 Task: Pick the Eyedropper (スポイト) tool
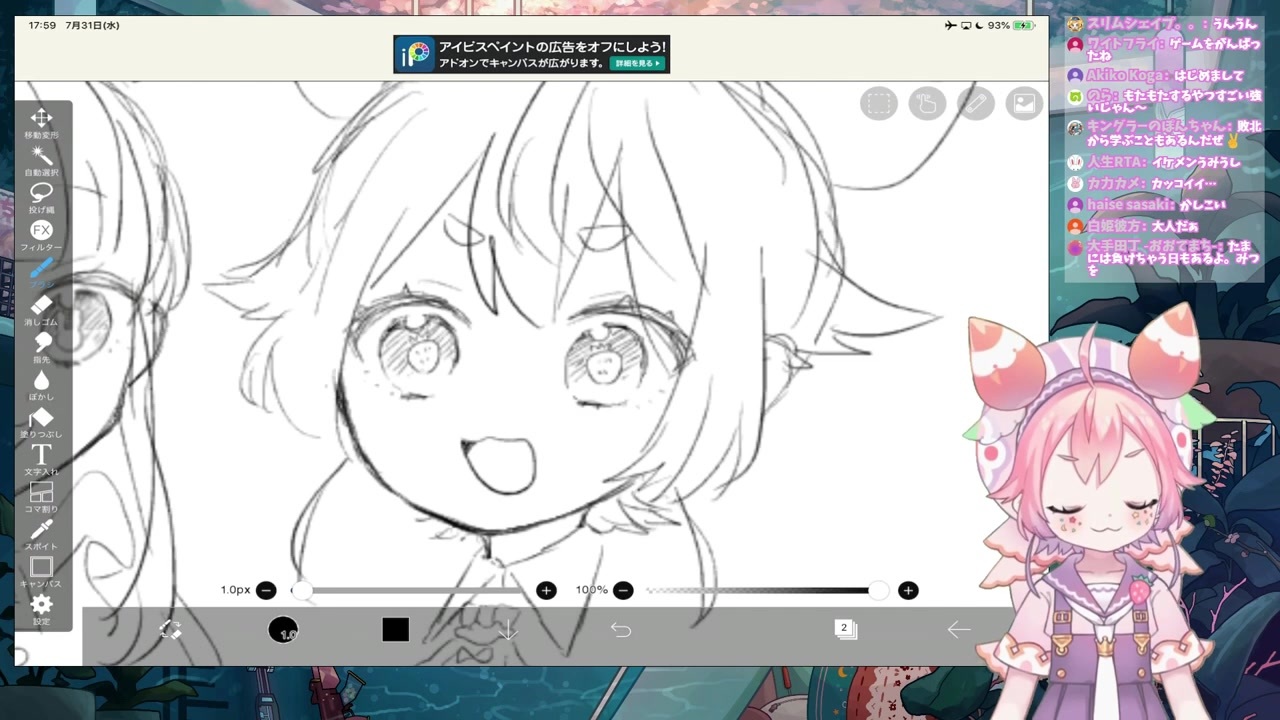coord(41,534)
